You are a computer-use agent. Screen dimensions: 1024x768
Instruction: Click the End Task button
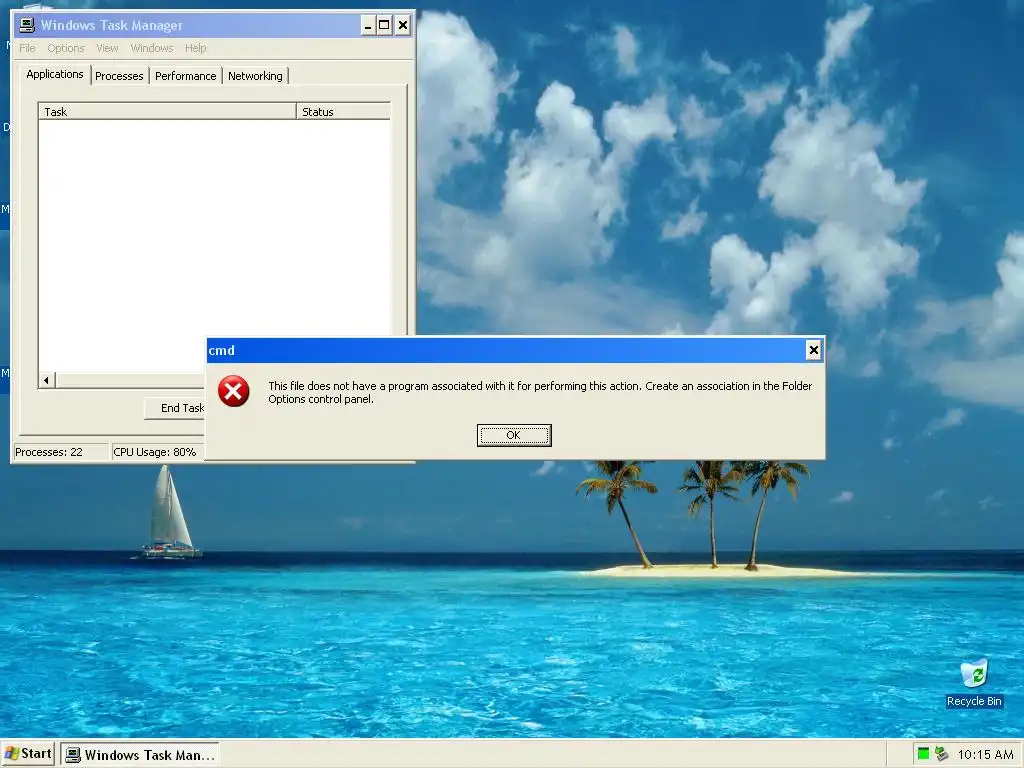(175, 408)
